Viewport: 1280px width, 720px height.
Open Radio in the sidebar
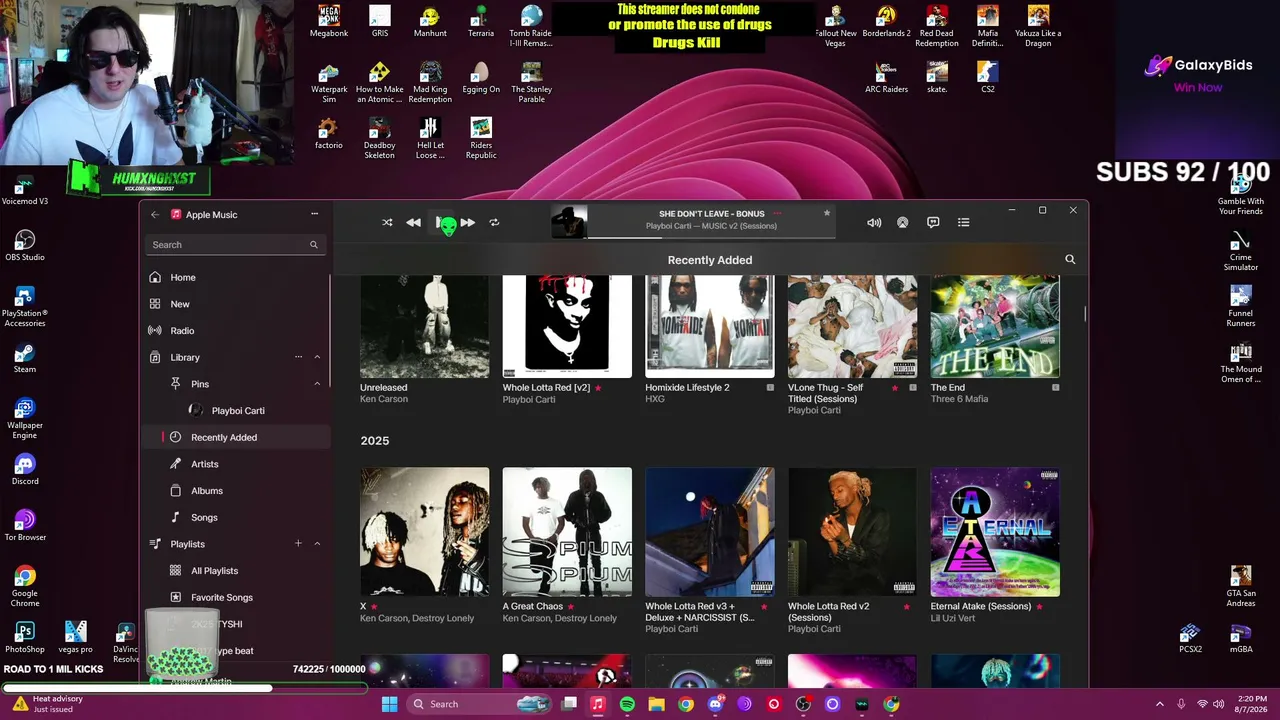[x=235, y=331]
